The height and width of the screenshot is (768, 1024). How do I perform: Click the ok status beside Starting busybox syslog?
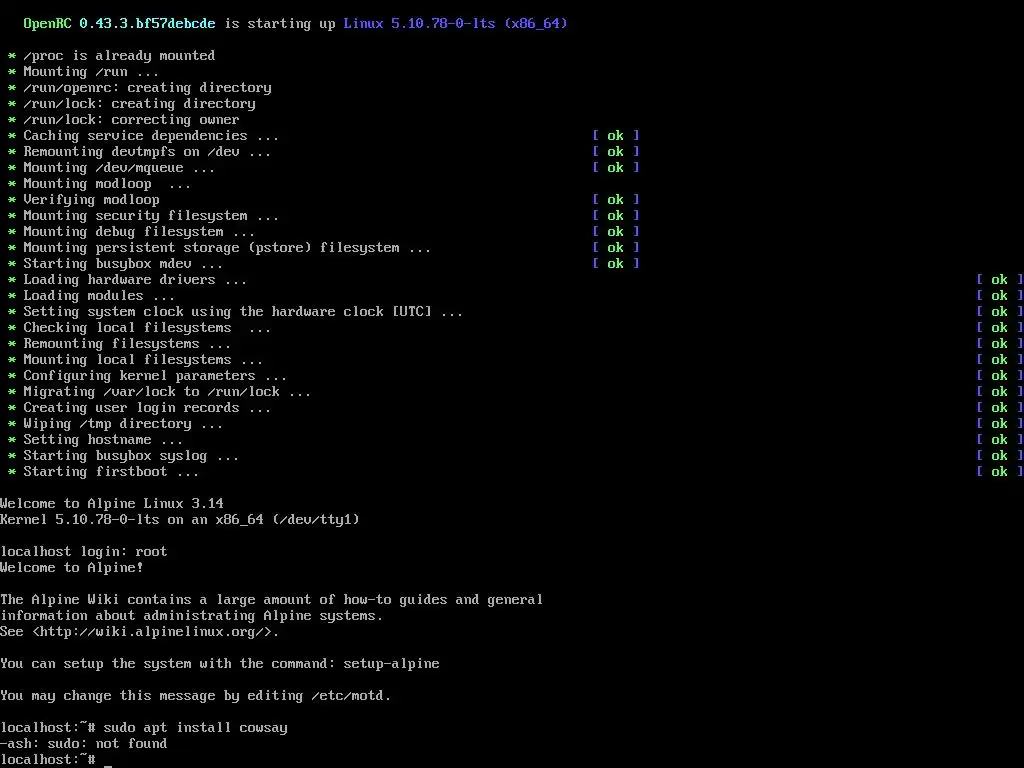(x=999, y=456)
